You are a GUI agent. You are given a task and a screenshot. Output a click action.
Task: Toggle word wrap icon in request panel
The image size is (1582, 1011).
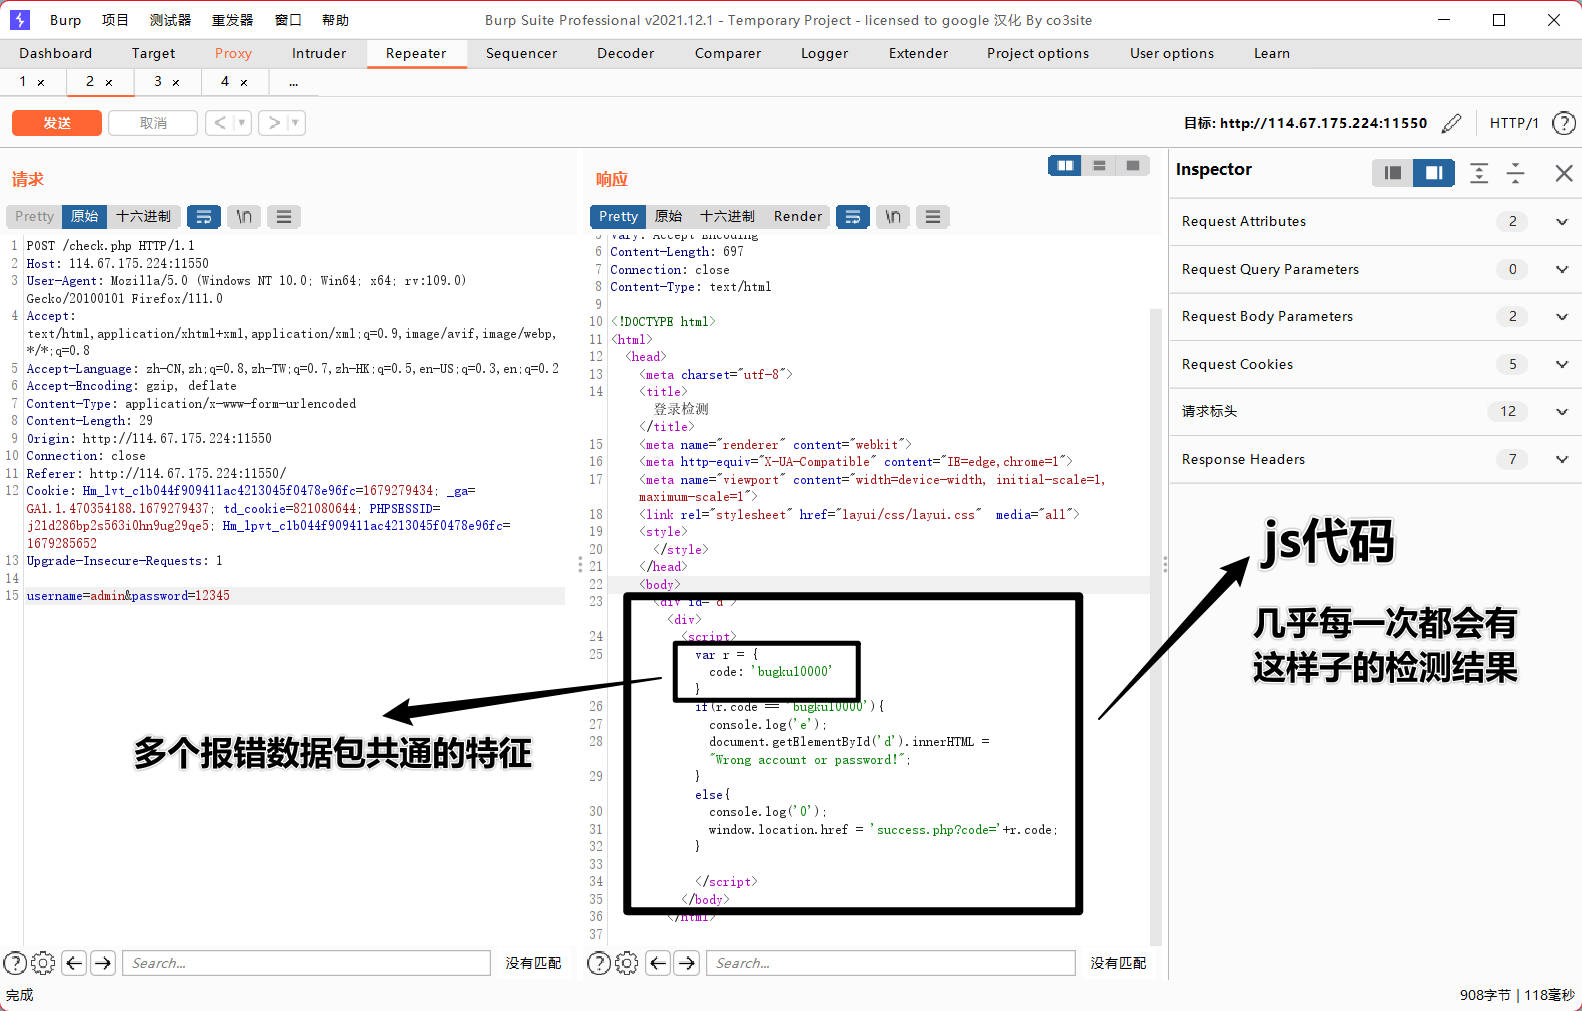[x=204, y=216]
